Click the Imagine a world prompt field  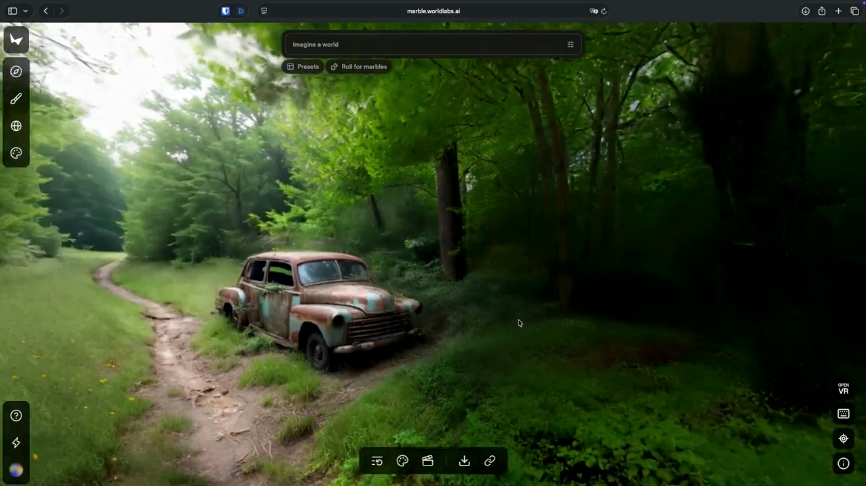[x=432, y=44]
